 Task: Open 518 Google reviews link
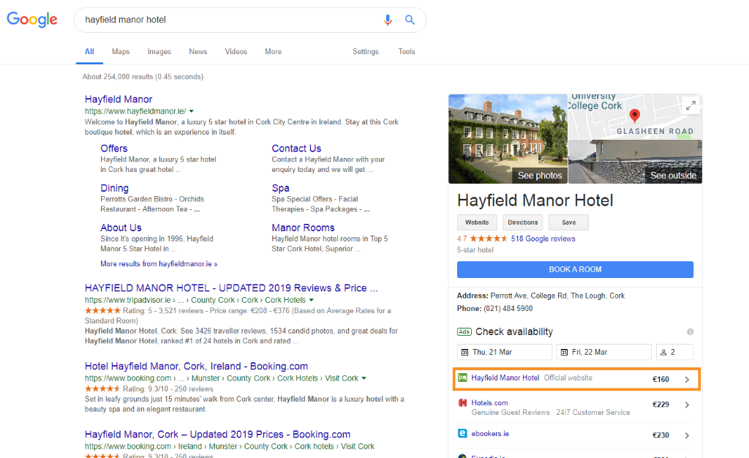click(x=543, y=239)
